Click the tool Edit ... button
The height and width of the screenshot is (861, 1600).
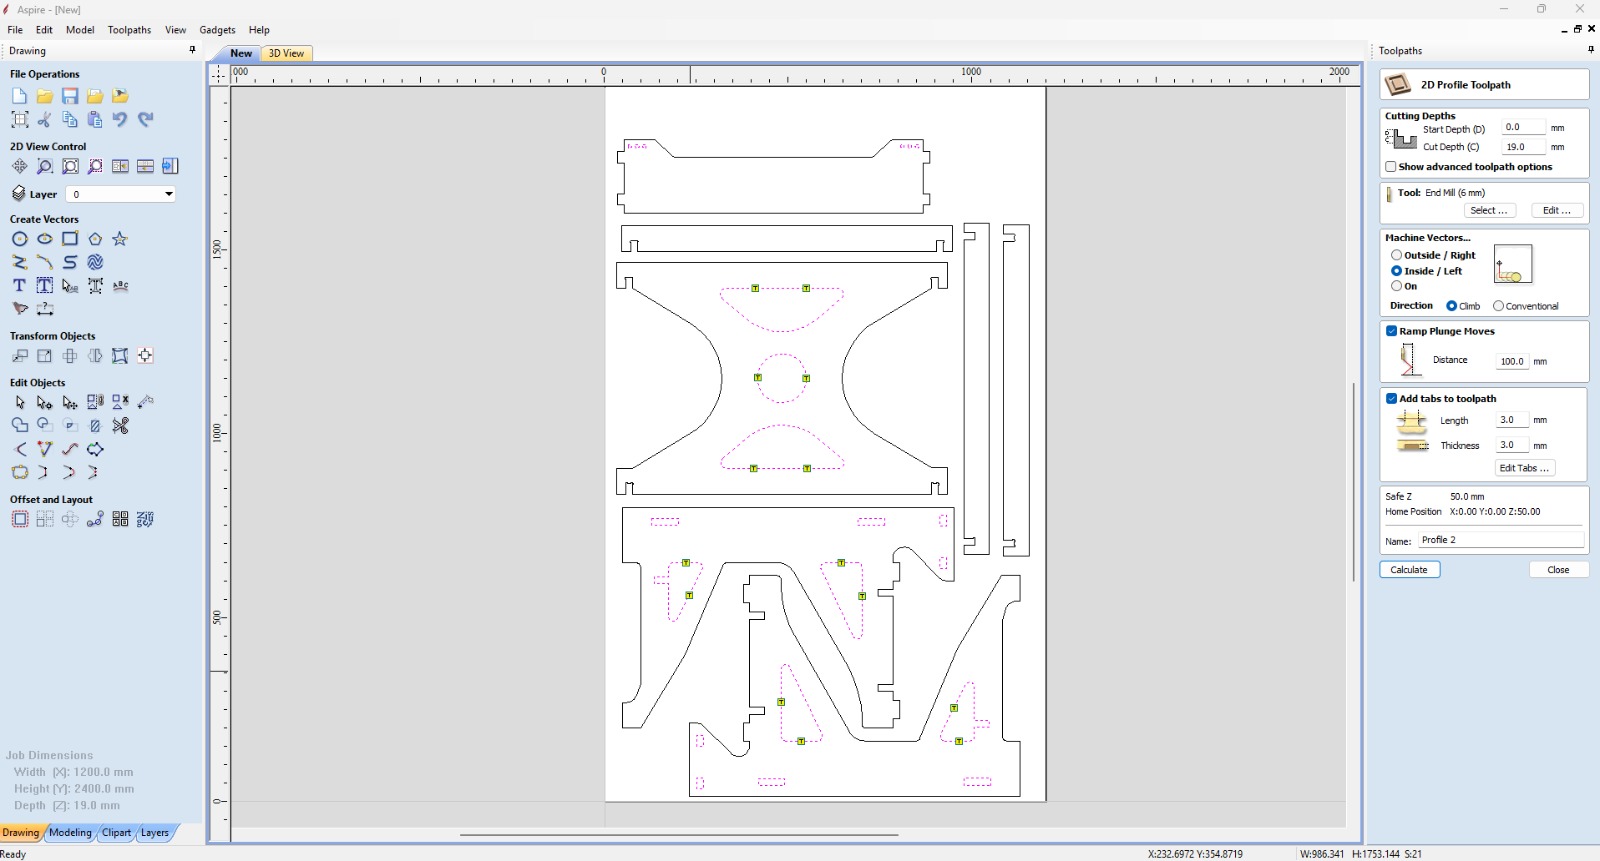[1557, 210]
